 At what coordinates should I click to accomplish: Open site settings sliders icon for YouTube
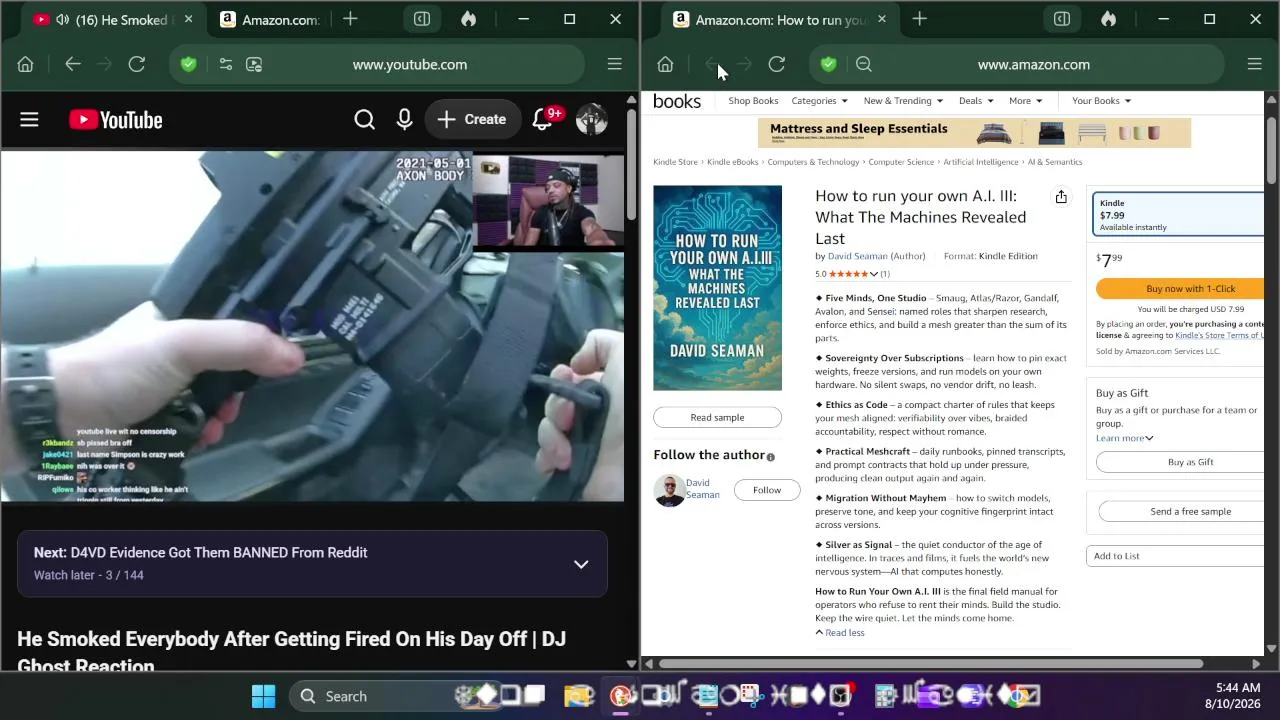pyautogui.click(x=225, y=64)
